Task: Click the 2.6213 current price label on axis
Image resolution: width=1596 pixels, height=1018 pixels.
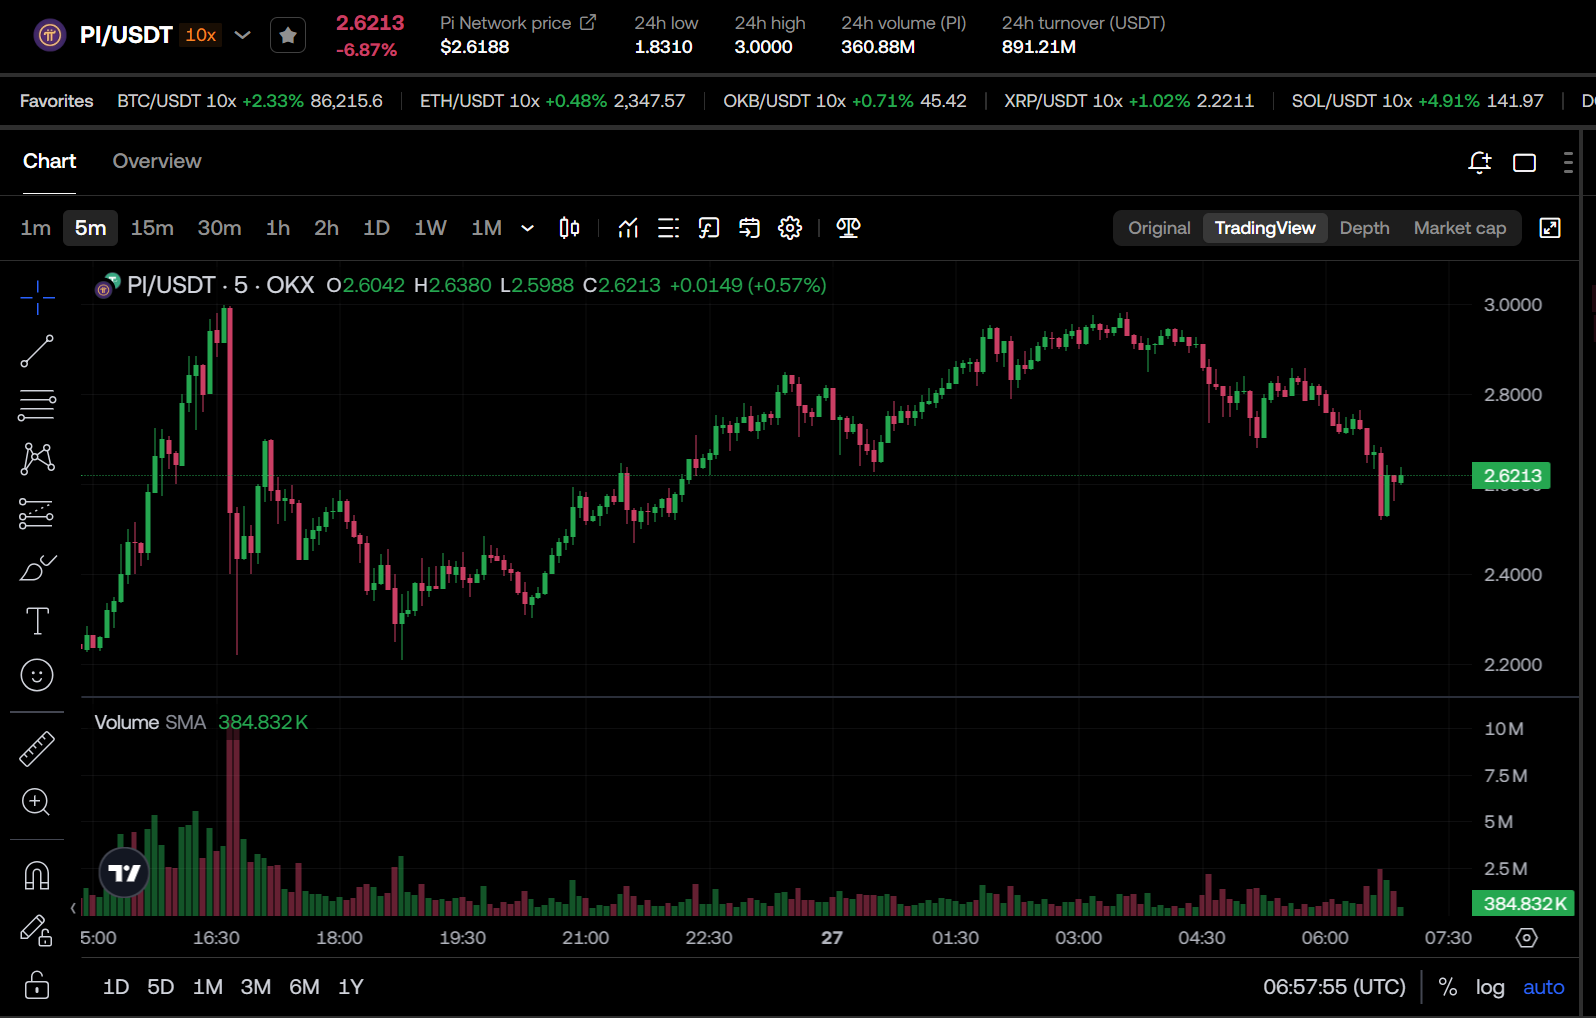Action: click(1511, 476)
